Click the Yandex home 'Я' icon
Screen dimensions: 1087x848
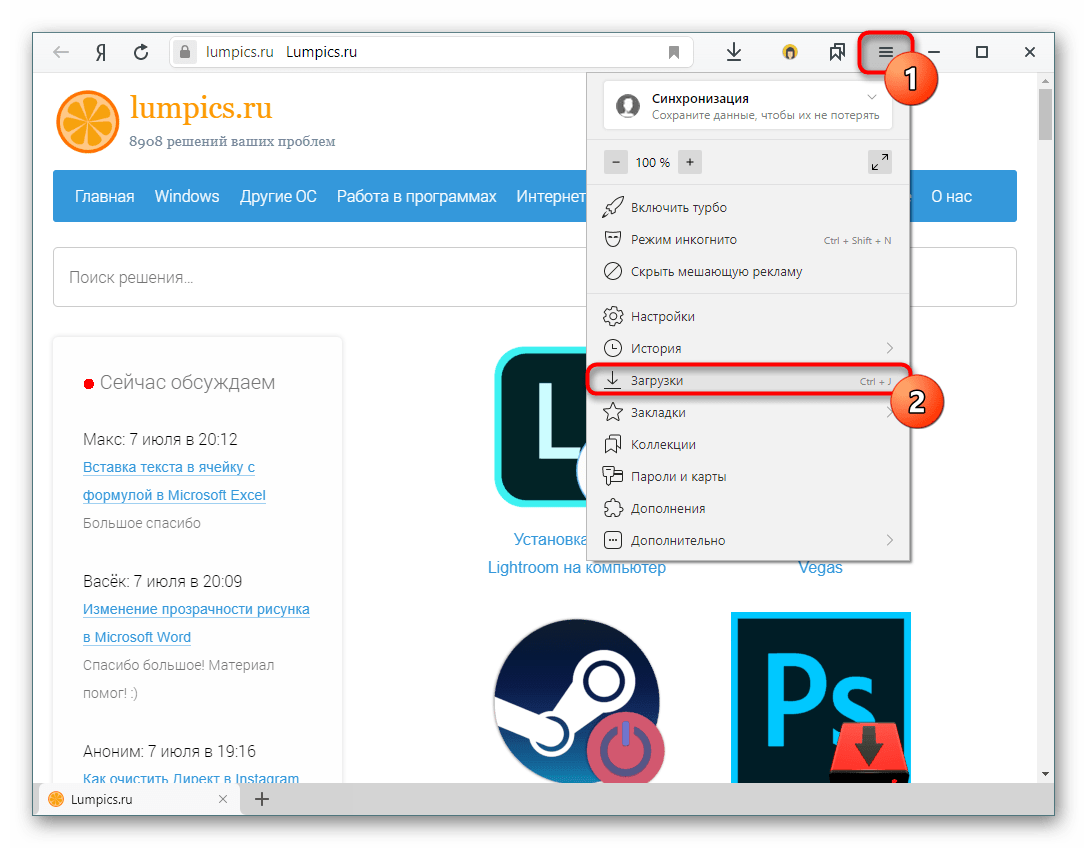tap(101, 52)
